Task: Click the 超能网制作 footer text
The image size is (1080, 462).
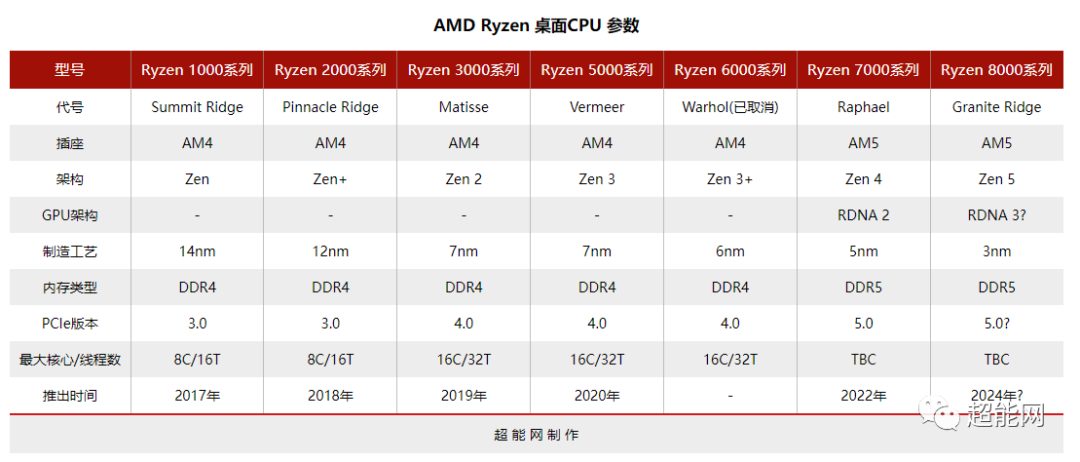Action: click(x=536, y=434)
